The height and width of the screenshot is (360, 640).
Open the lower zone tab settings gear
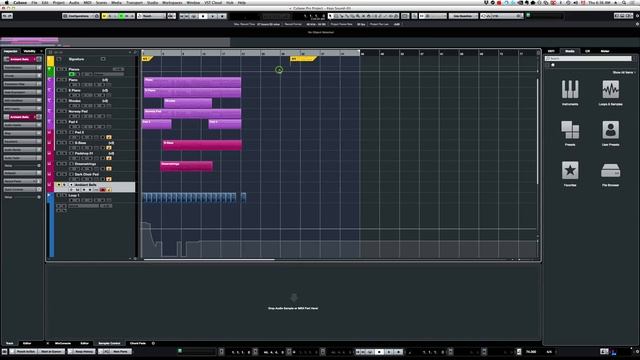tap(153, 343)
